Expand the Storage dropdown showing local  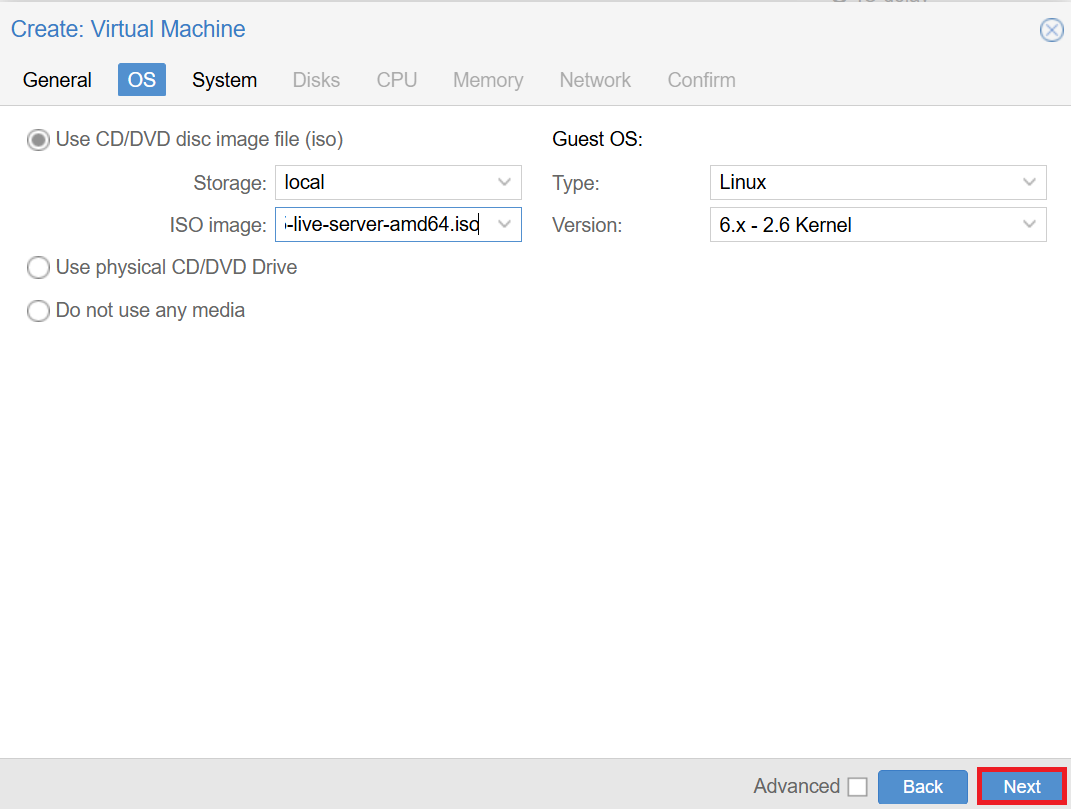[505, 183]
